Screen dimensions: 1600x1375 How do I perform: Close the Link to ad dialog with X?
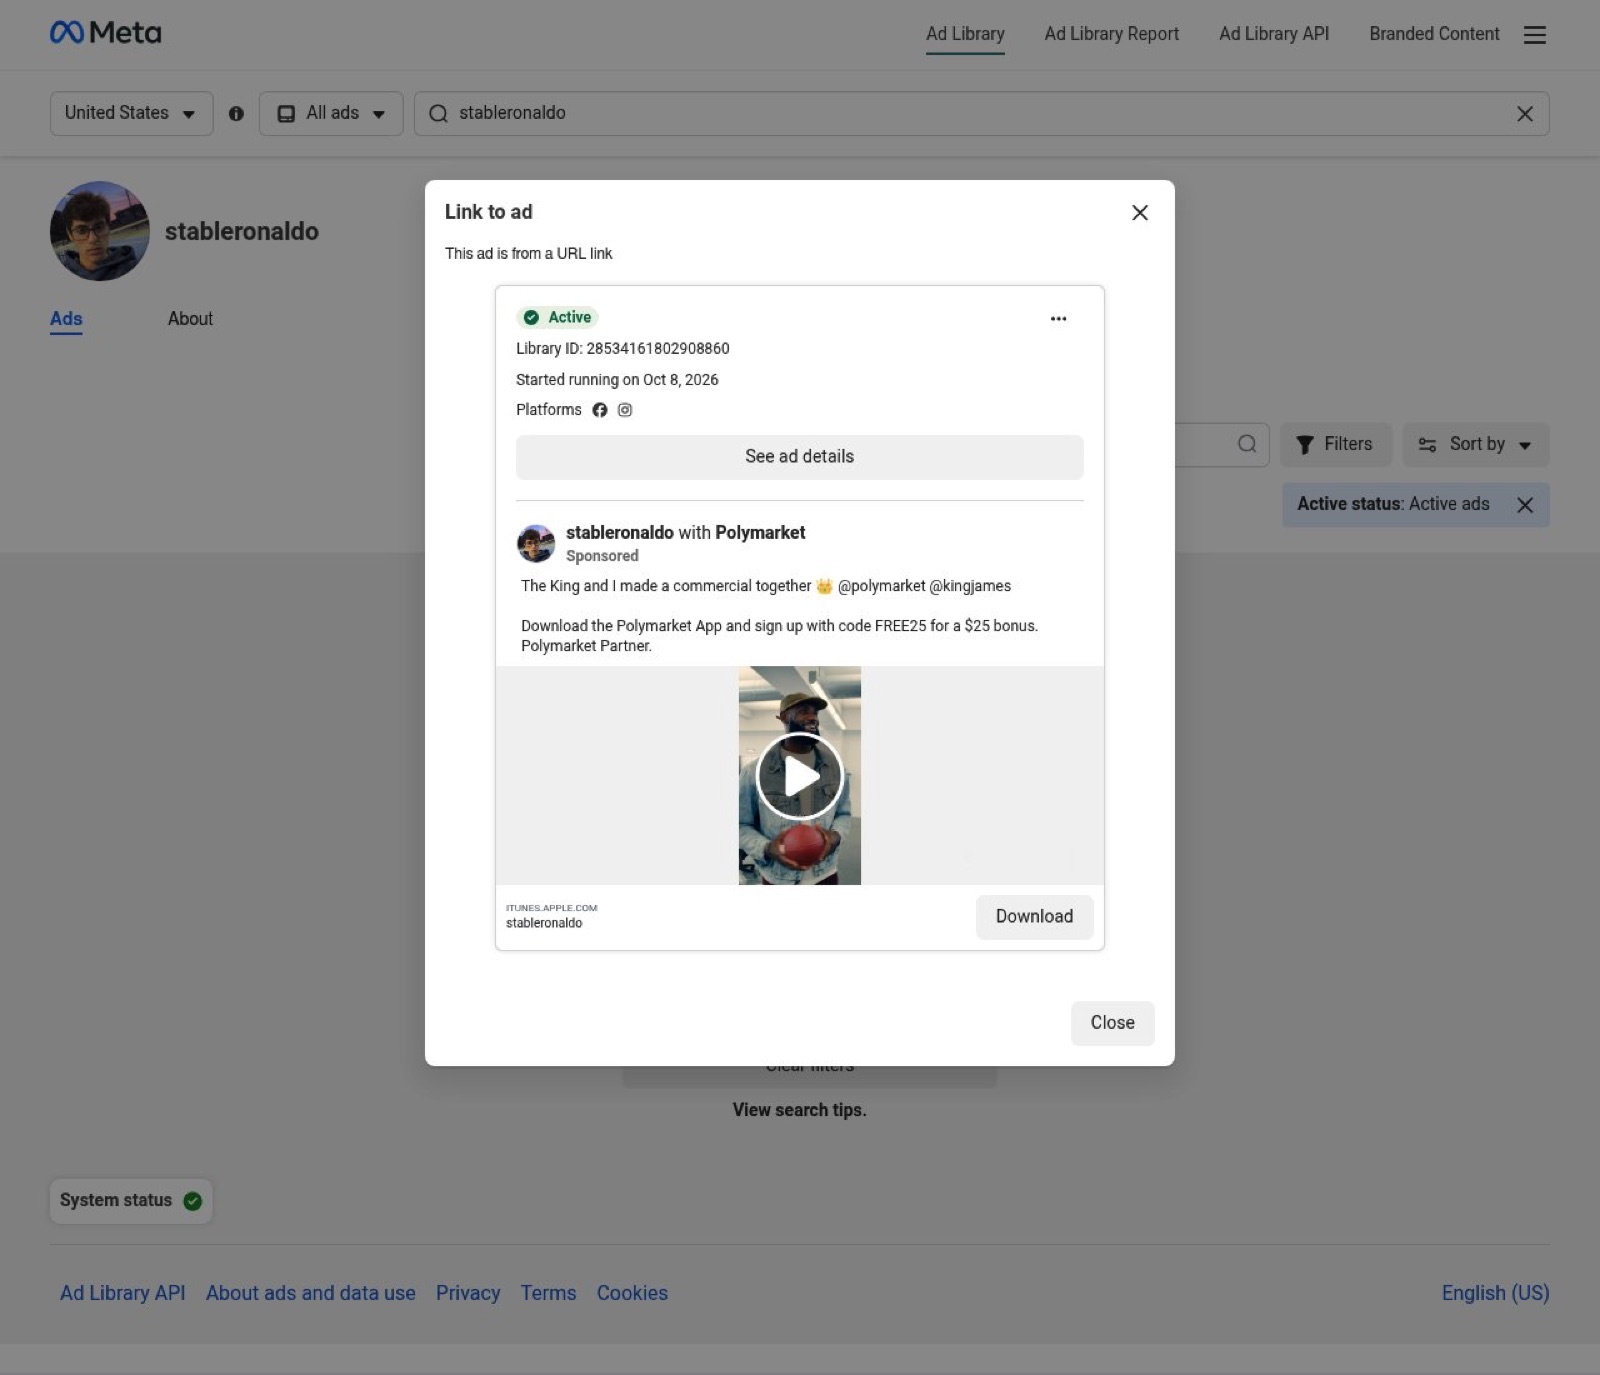pyautogui.click(x=1139, y=213)
